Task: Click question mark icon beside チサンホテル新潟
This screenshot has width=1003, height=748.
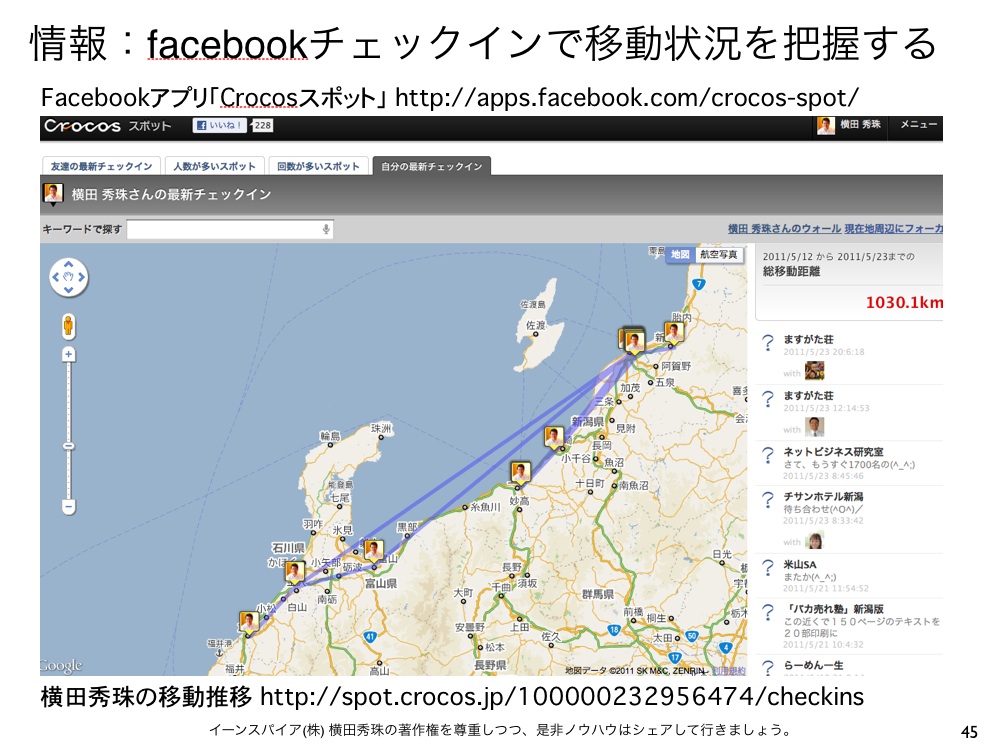Action: tap(768, 500)
